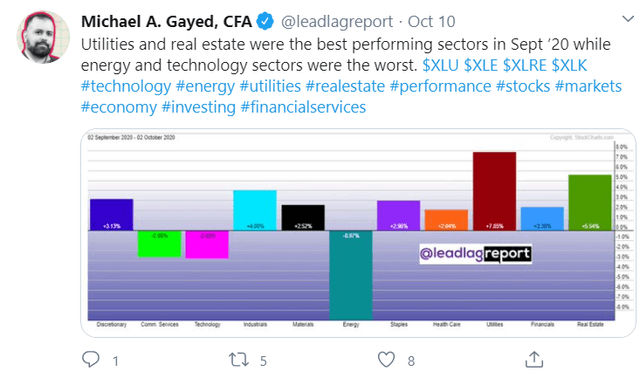Open the Oct 10 timestamp link
This screenshot has width=640, height=378.
pos(431,22)
